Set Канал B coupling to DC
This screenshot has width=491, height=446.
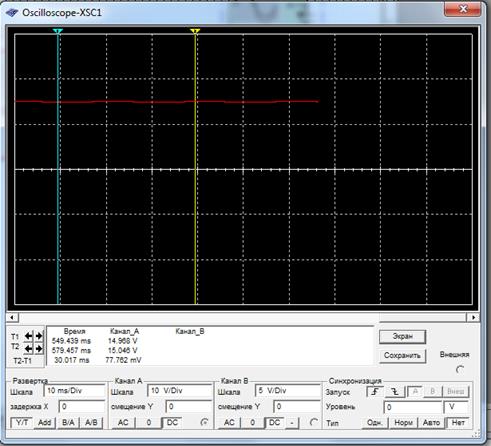(274, 423)
